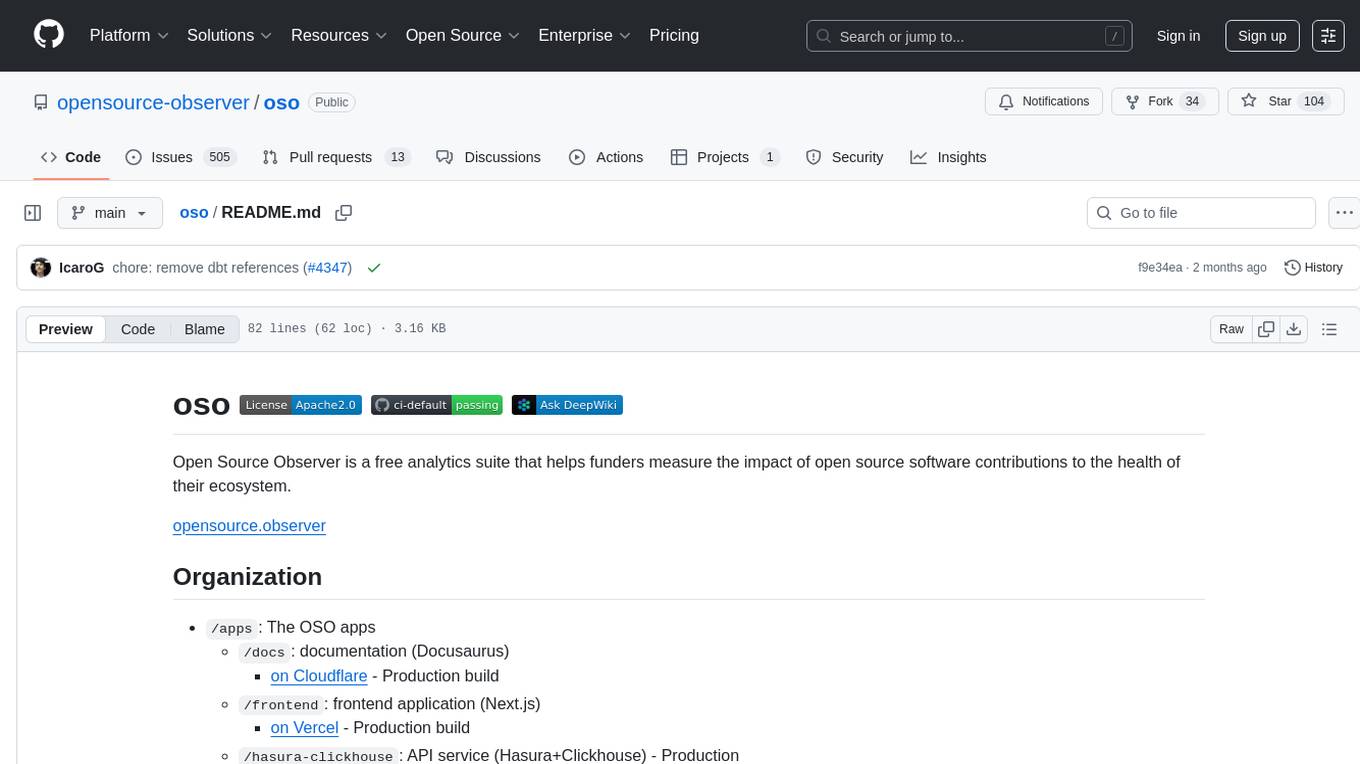1360x764 pixels.
Task: Open commit f9e34ea
Action: [x=1160, y=268]
